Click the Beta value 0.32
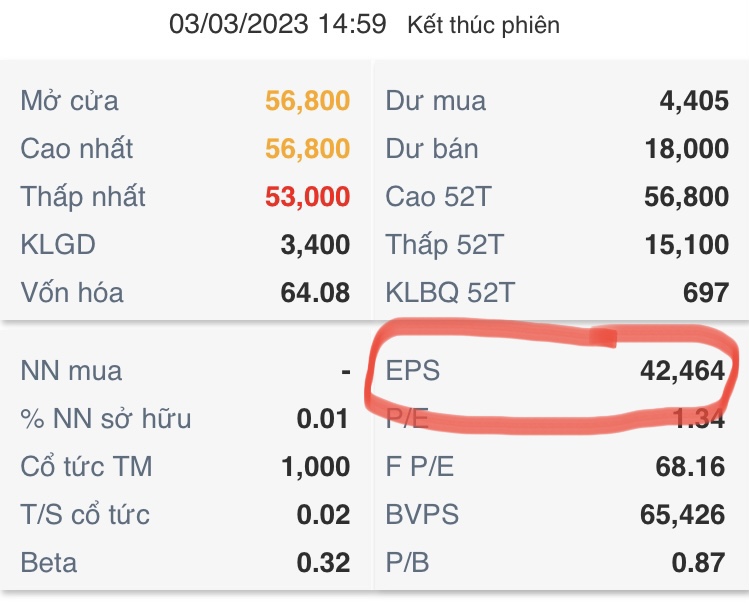 (323, 563)
